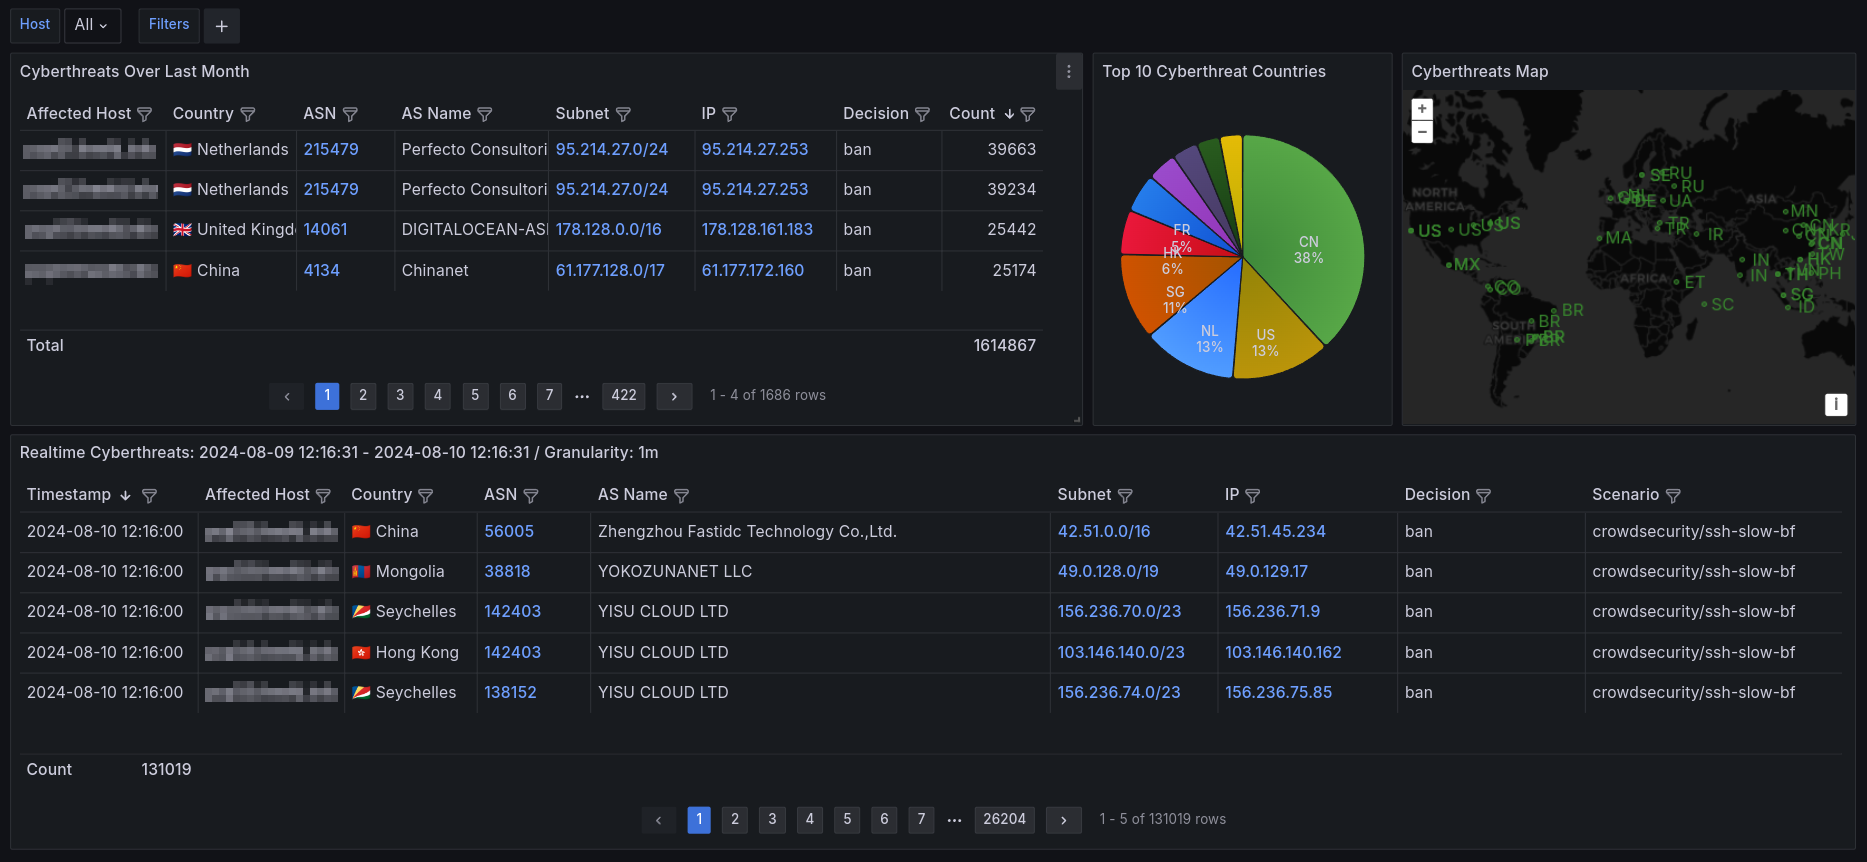Viewport: 1867px width, 862px height.
Task: Sort by the Timestamp column header
Action: tap(69, 495)
